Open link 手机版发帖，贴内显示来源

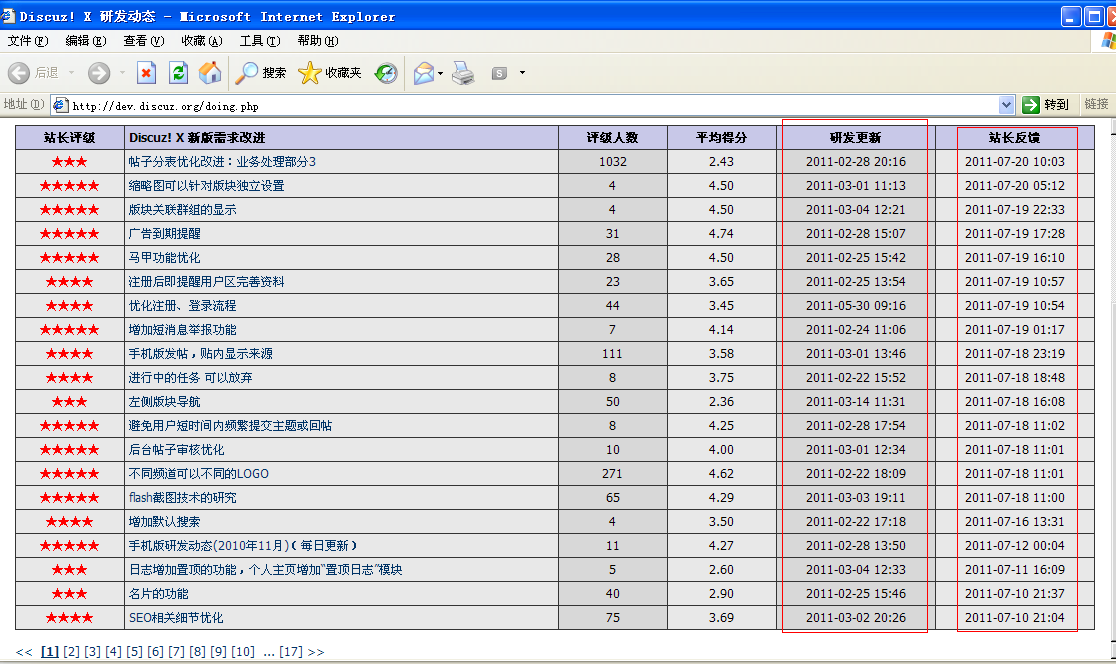[201, 354]
